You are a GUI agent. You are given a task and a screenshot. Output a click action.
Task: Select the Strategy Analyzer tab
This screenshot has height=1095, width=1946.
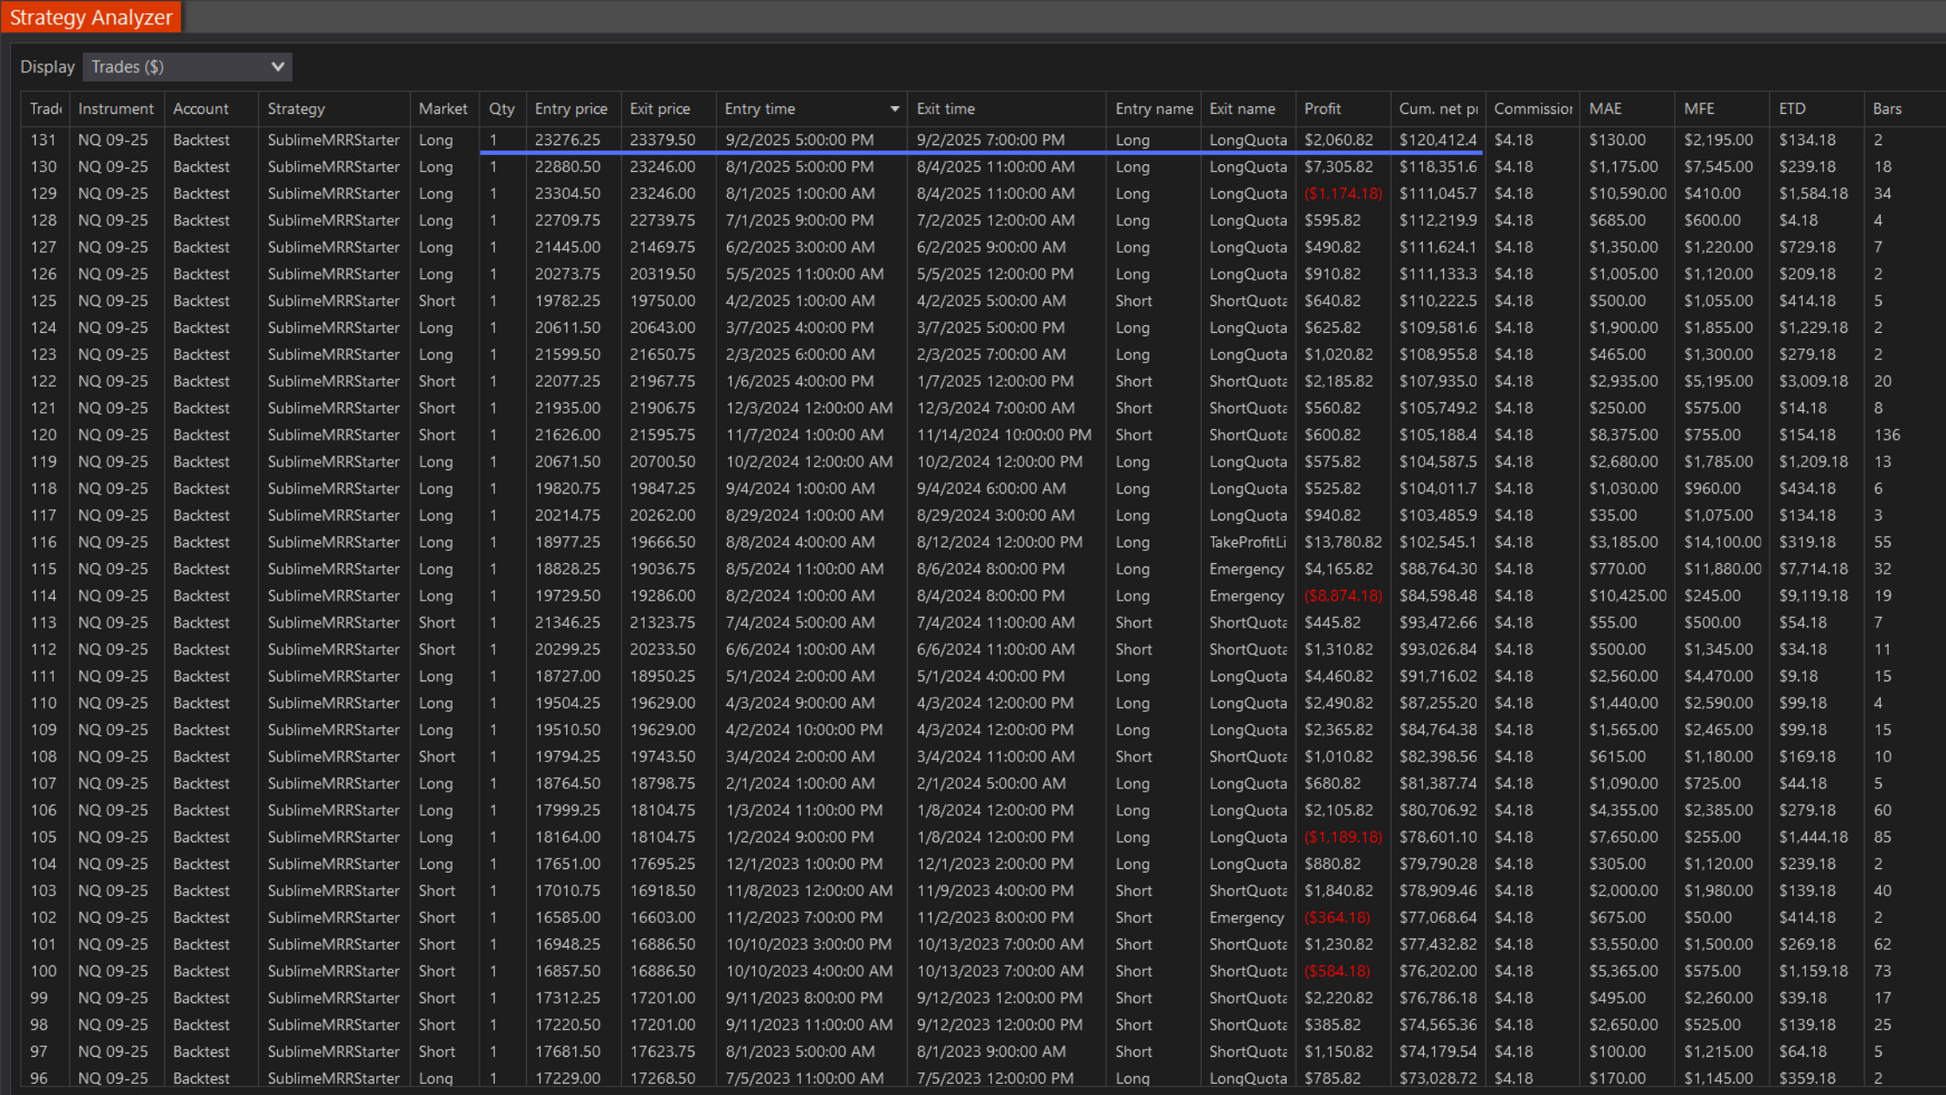(91, 17)
